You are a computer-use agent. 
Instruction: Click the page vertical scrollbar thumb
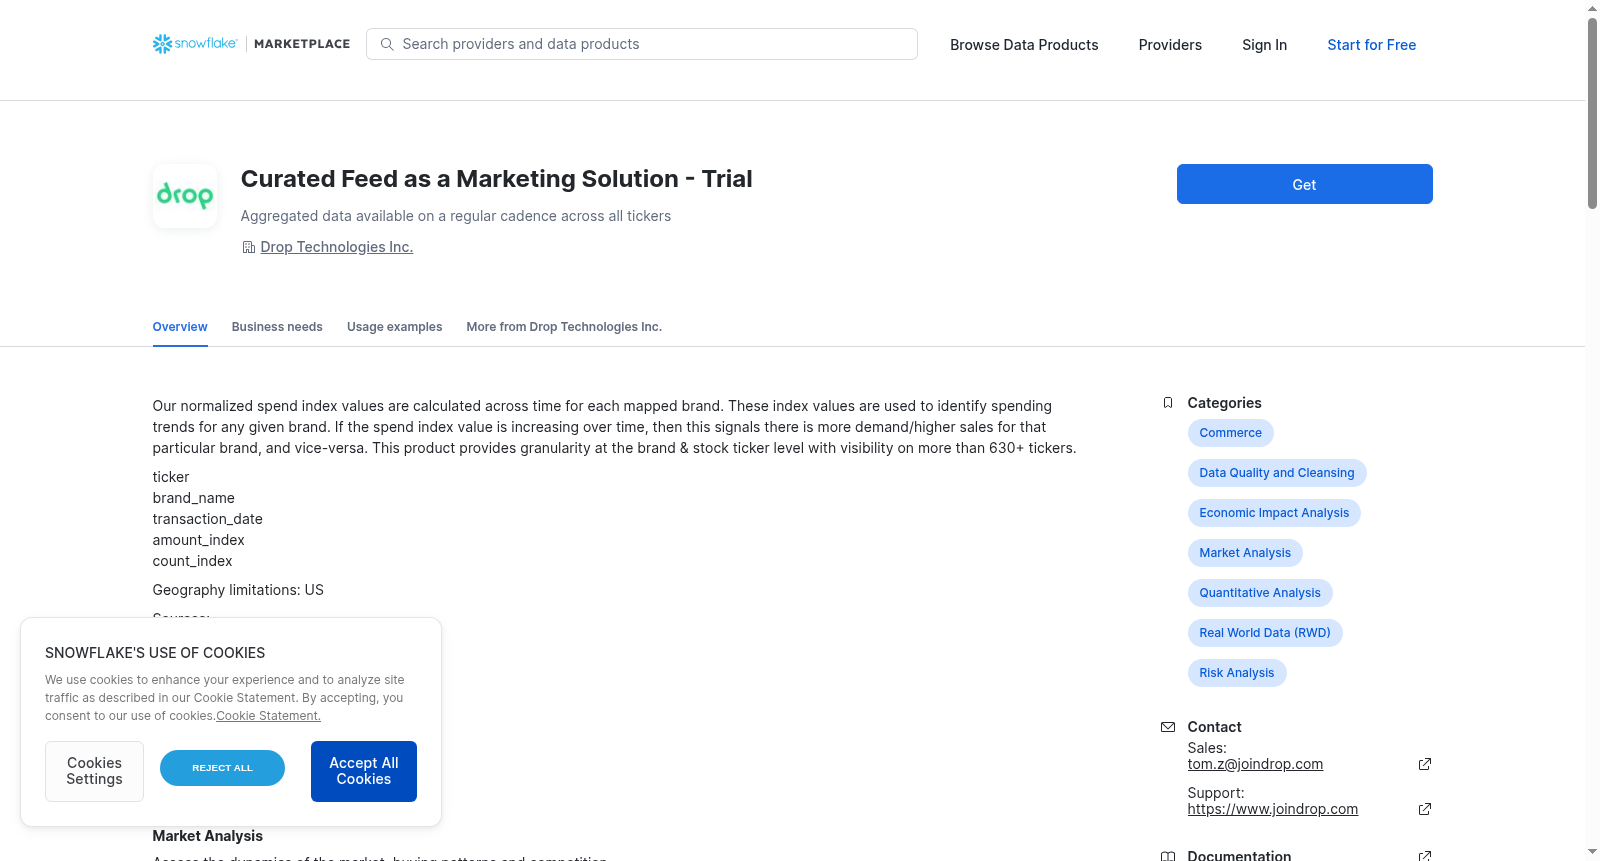[1592, 113]
